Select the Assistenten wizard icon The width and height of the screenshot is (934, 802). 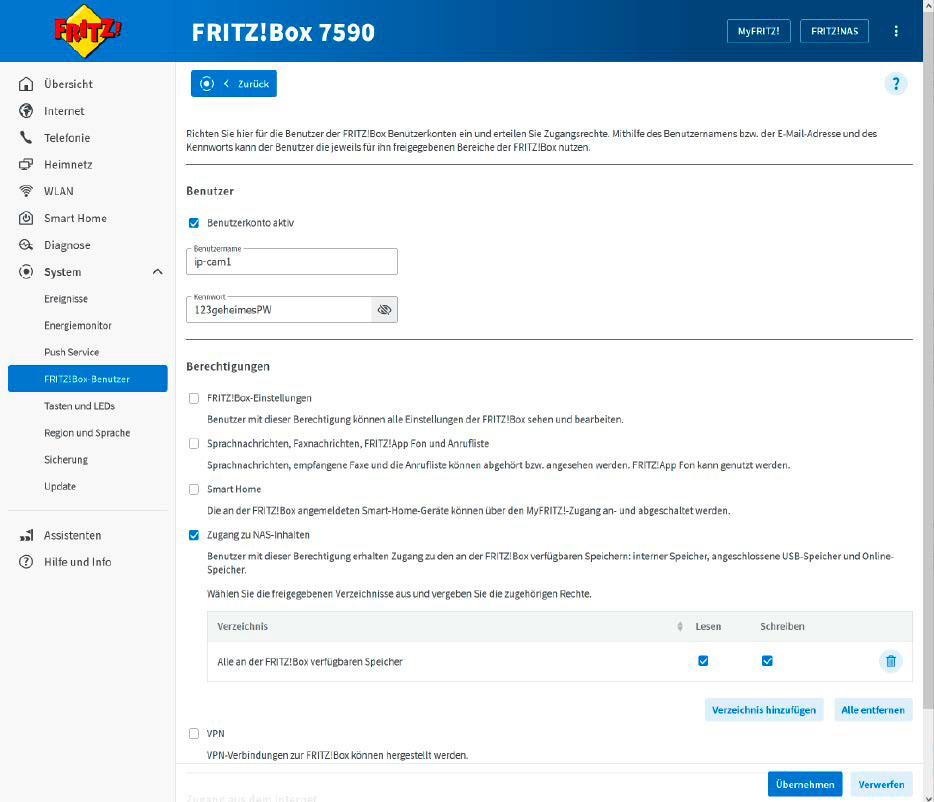(x=24, y=535)
